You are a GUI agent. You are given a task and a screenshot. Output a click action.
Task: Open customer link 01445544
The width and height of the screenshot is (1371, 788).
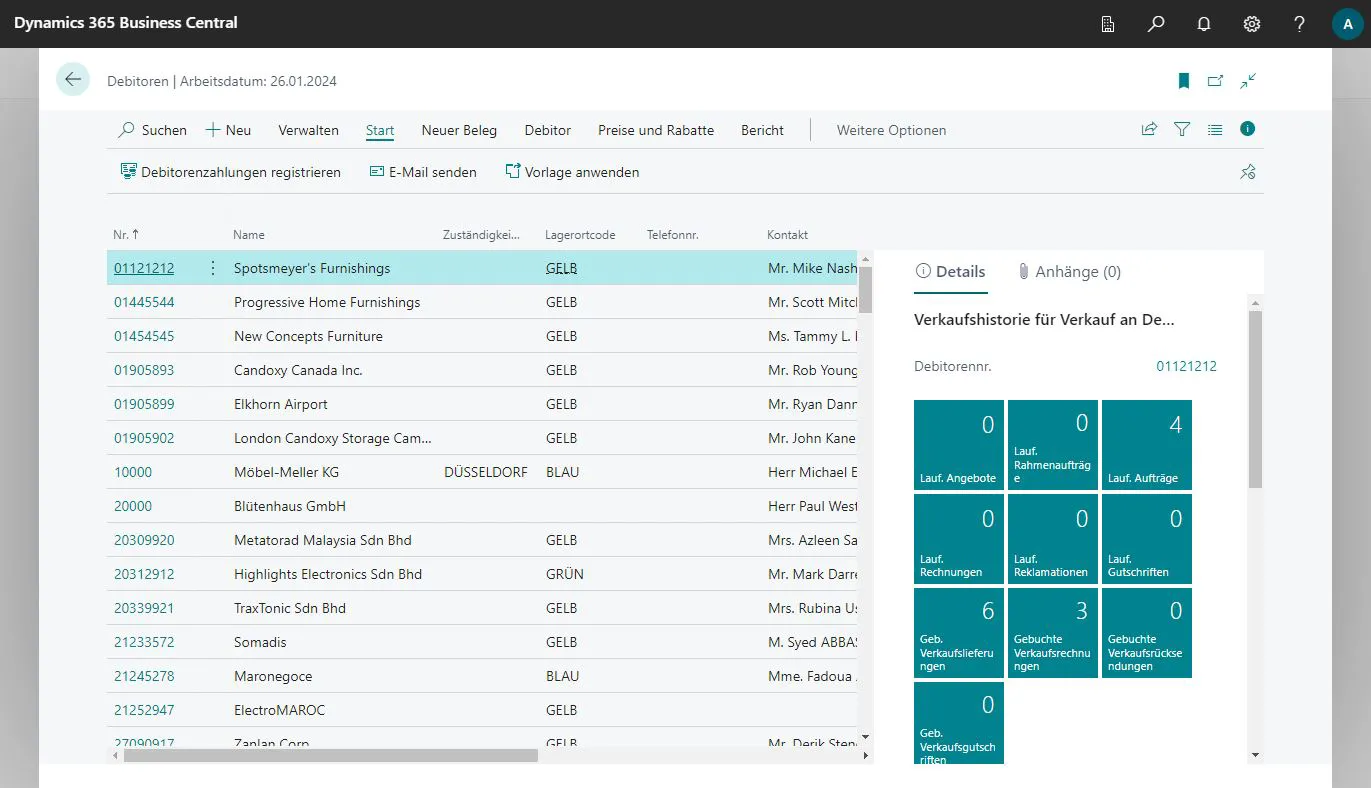(144, 302)
